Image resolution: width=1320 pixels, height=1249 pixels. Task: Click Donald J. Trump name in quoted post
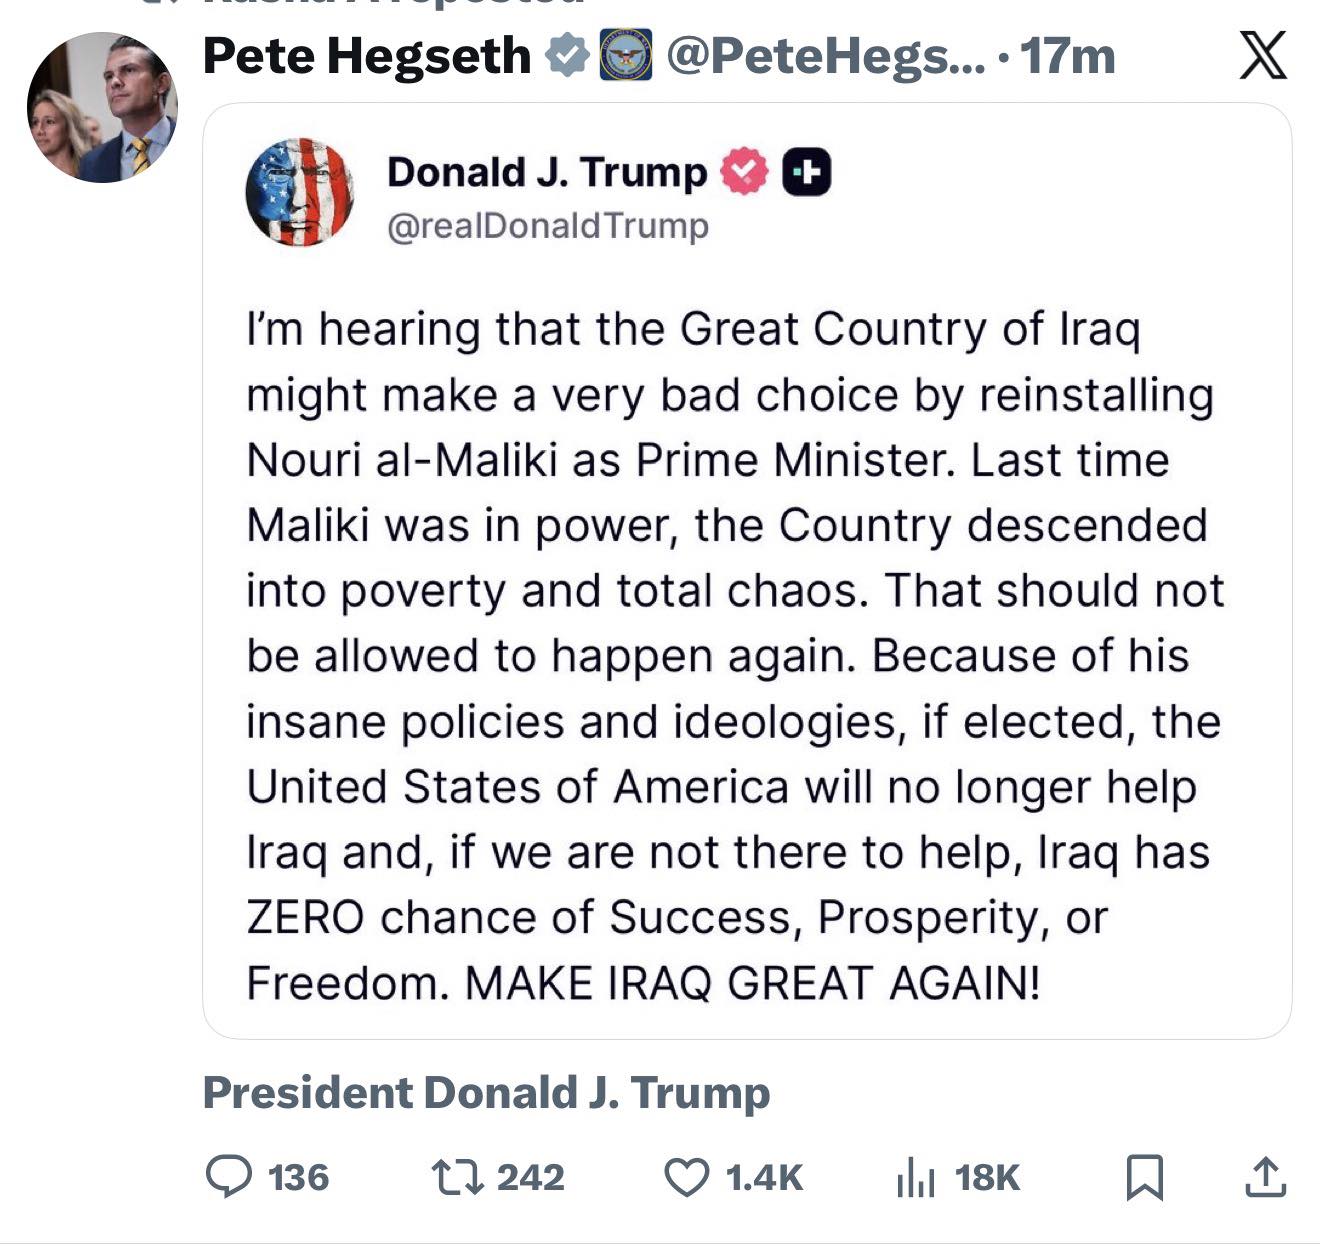(x=546, y=172)
